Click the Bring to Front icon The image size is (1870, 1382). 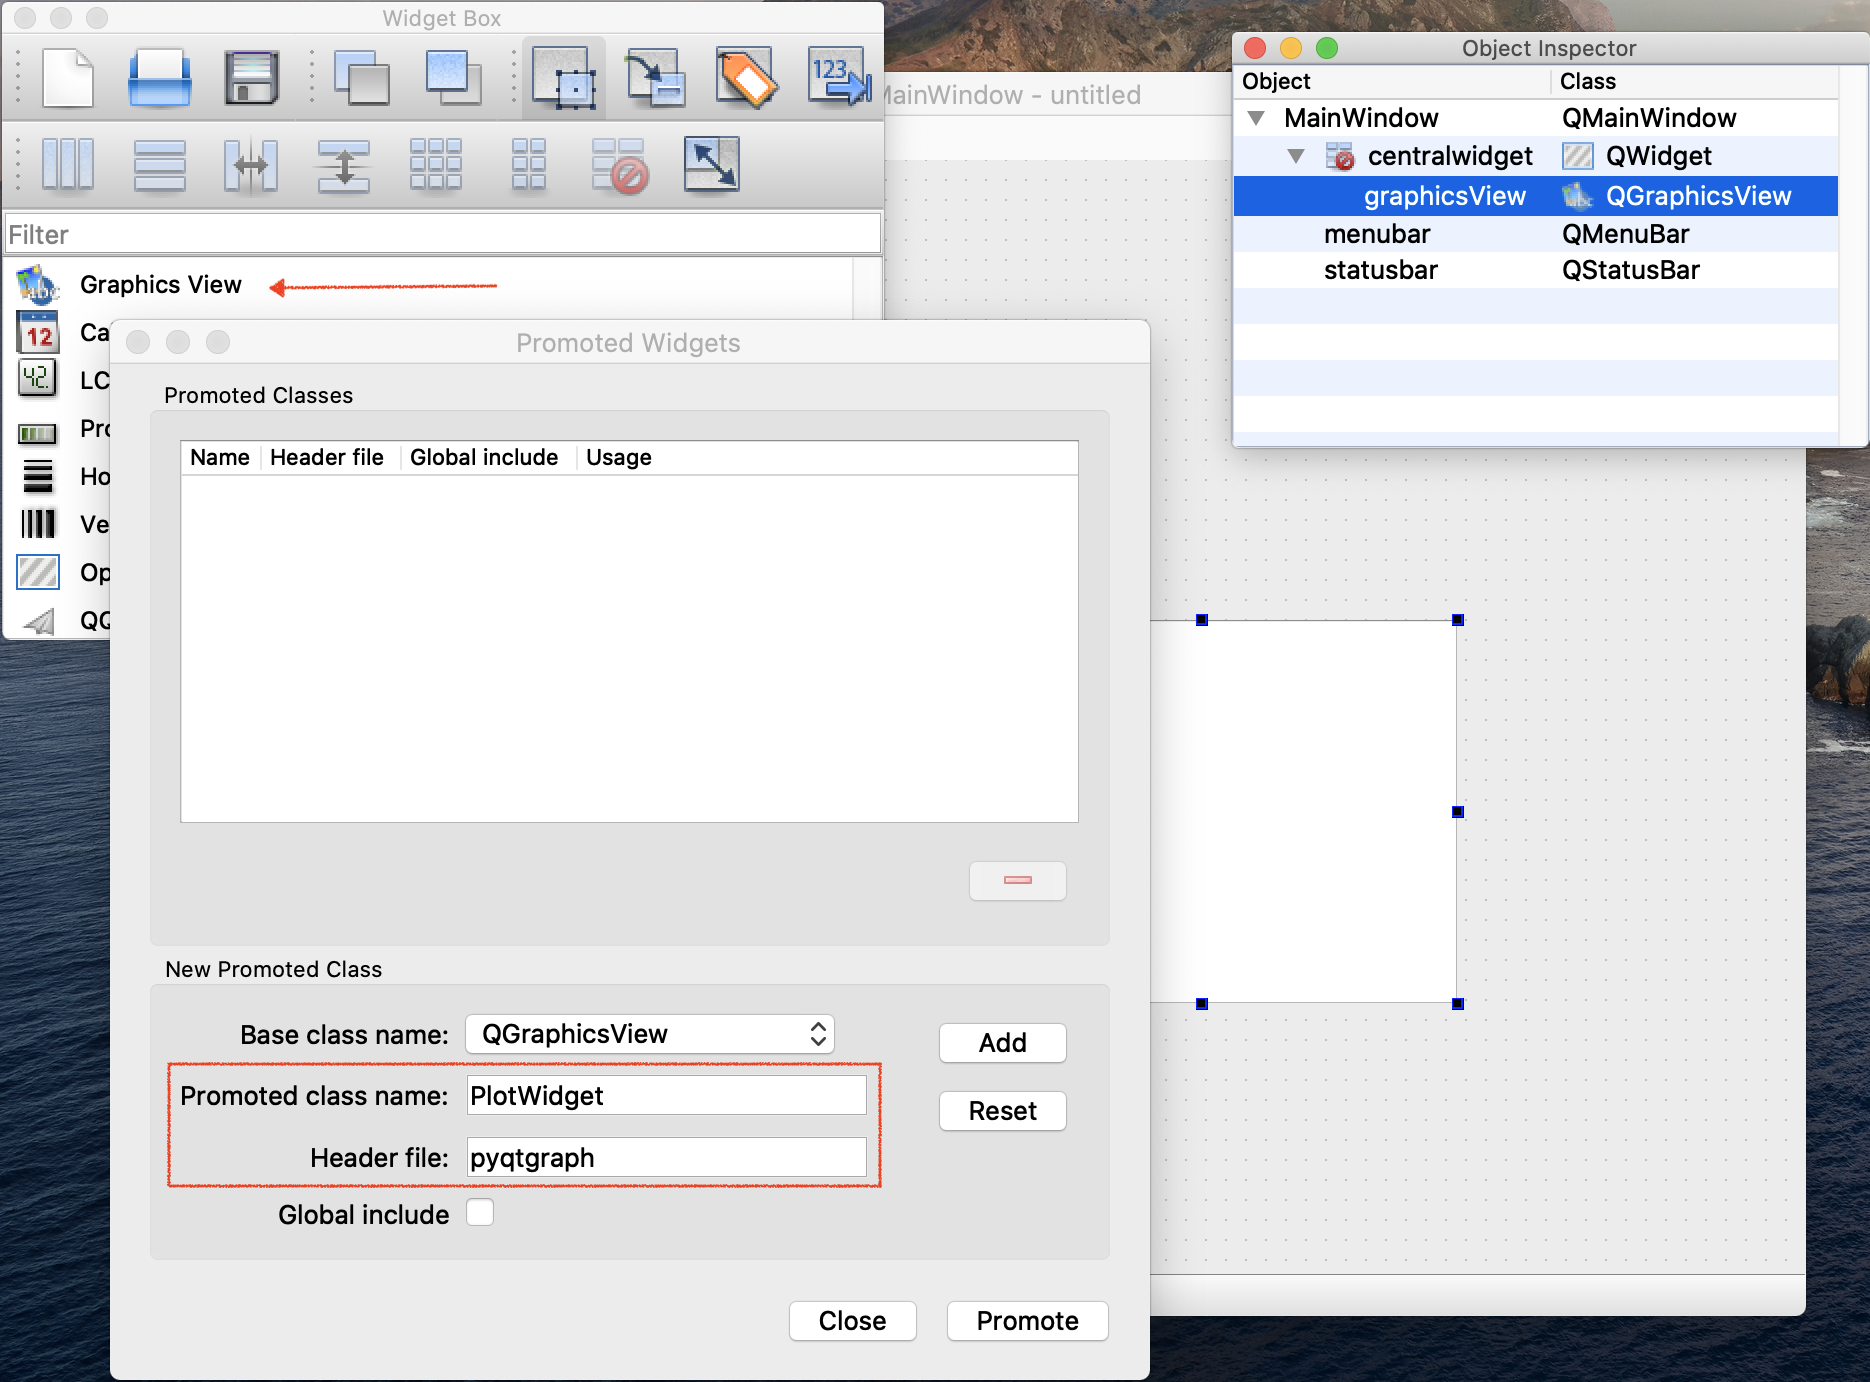click(453, 78)
